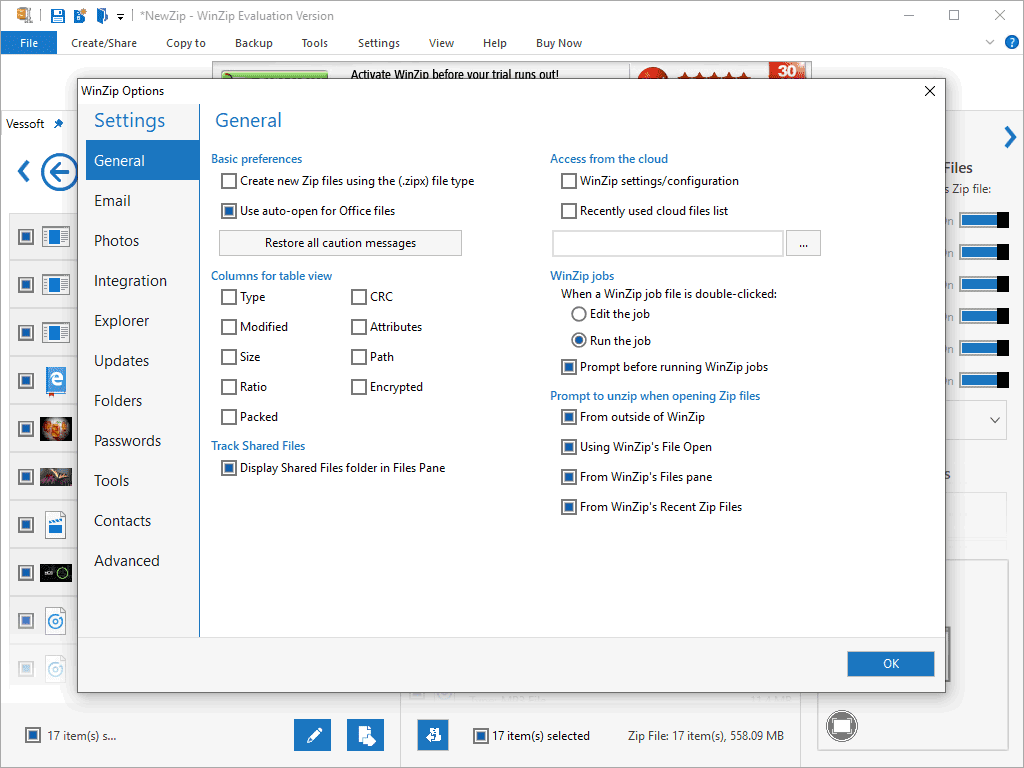Enable the Encrypted column checkbox
This screenshot has width=1024, height=768.
click(x=359, y=387)
